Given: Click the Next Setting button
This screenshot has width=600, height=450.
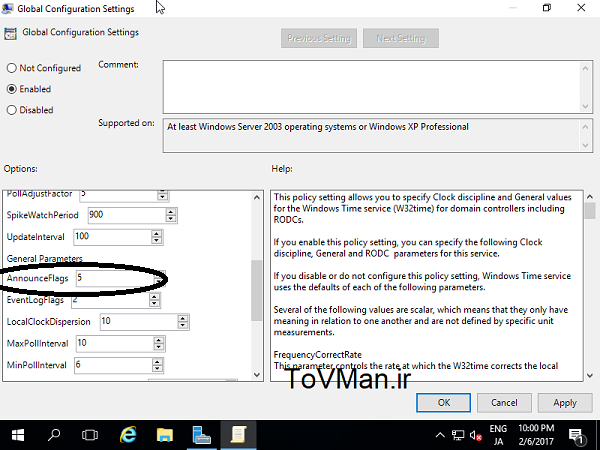Looking at the screenshot, I should 401,38.
